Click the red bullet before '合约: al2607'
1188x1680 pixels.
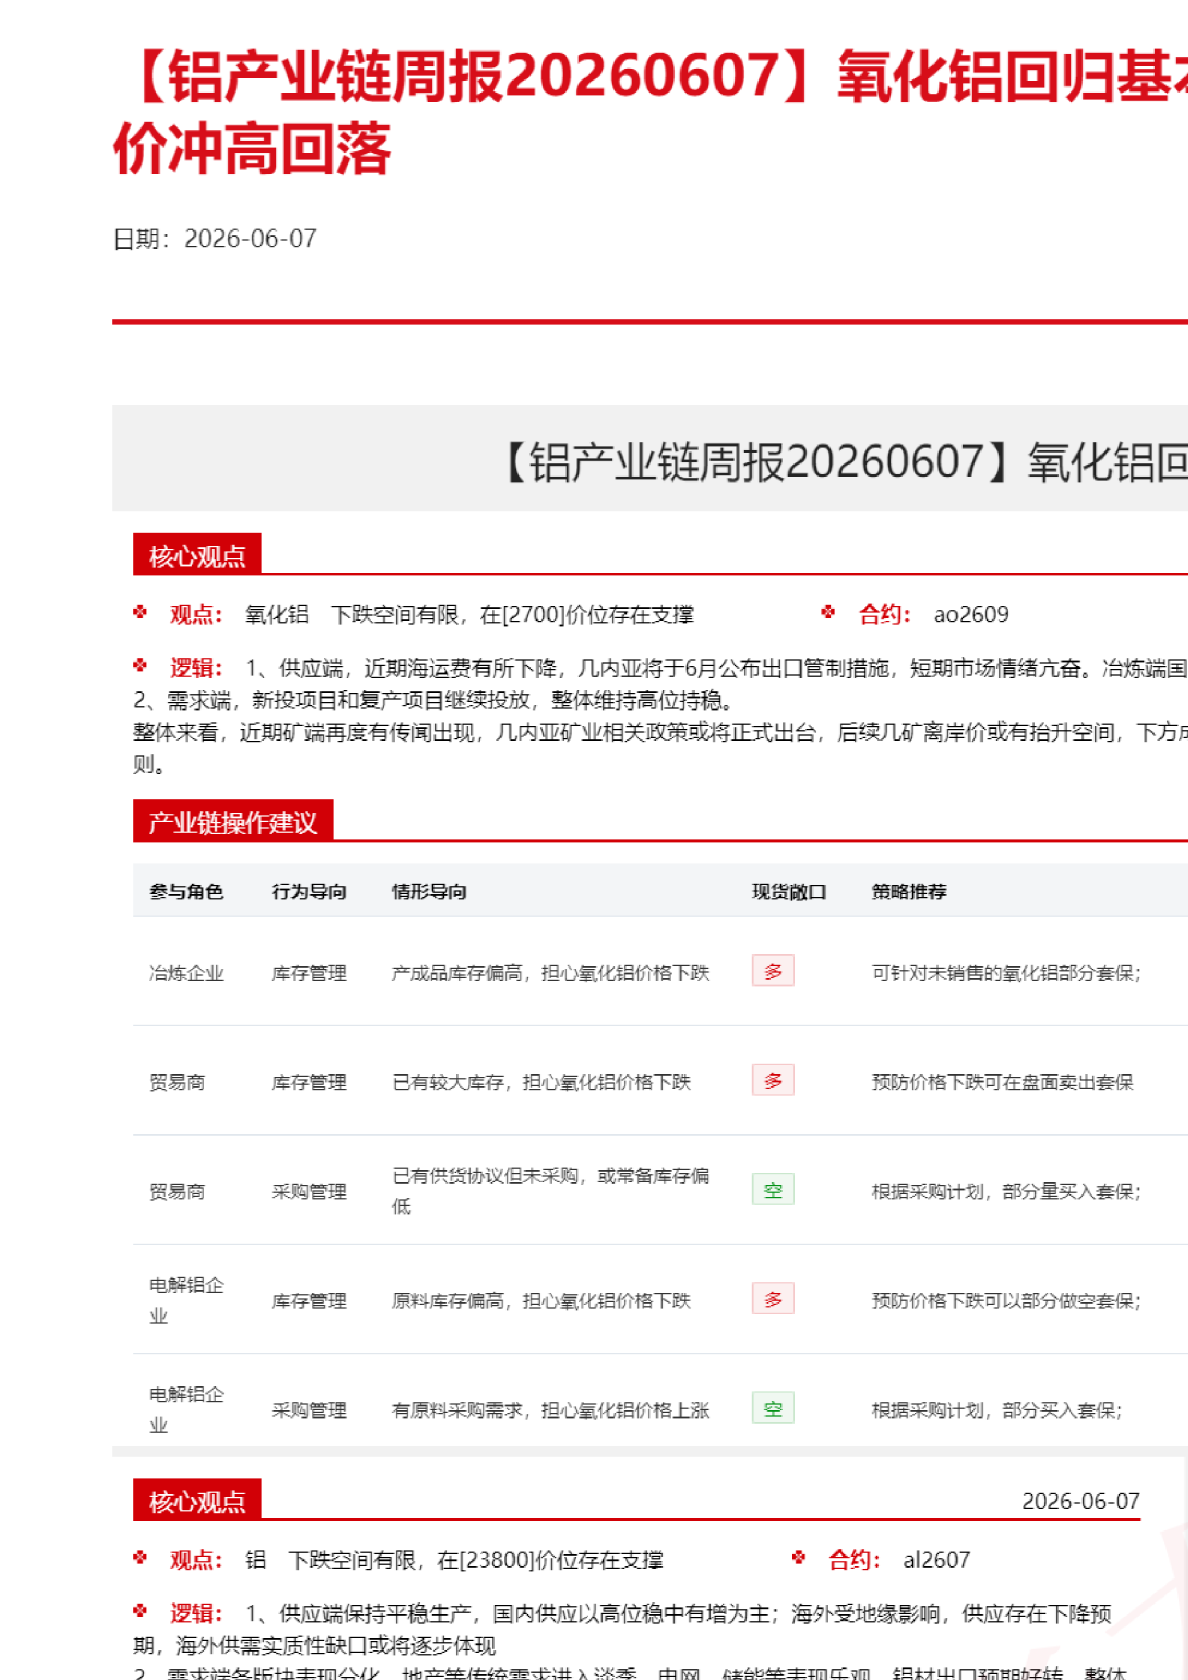[798, 1557]
